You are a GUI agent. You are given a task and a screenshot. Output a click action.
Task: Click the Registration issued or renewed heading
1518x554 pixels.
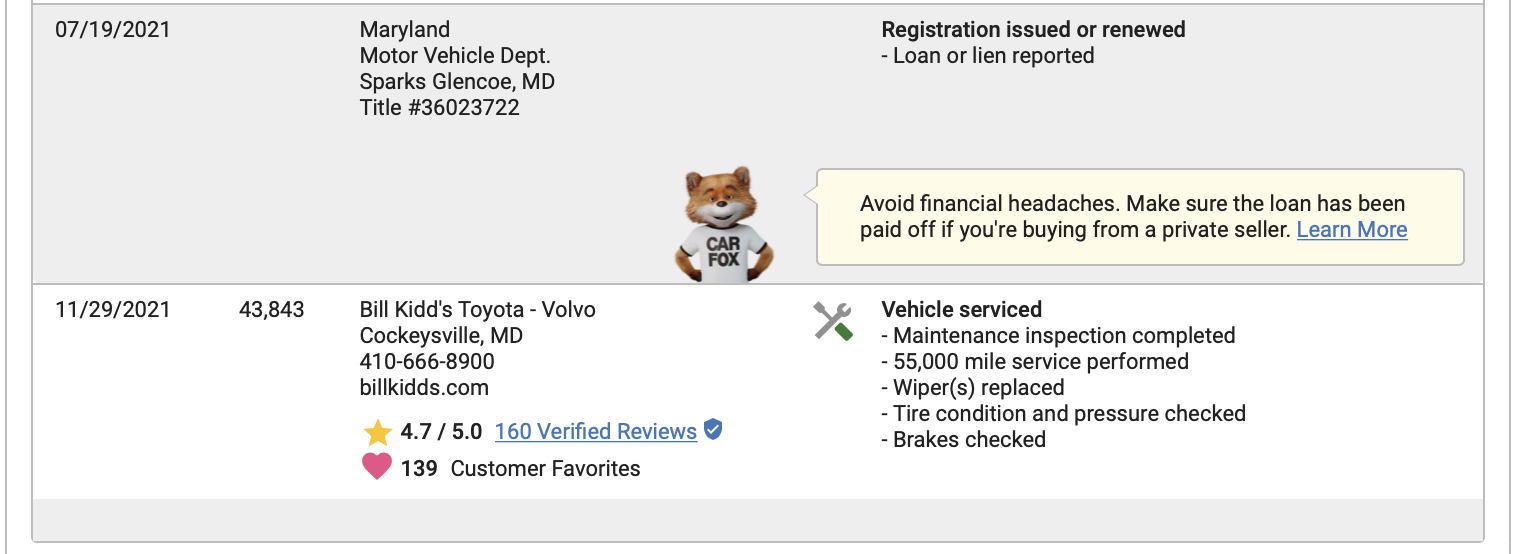(x=1034, y=30)
